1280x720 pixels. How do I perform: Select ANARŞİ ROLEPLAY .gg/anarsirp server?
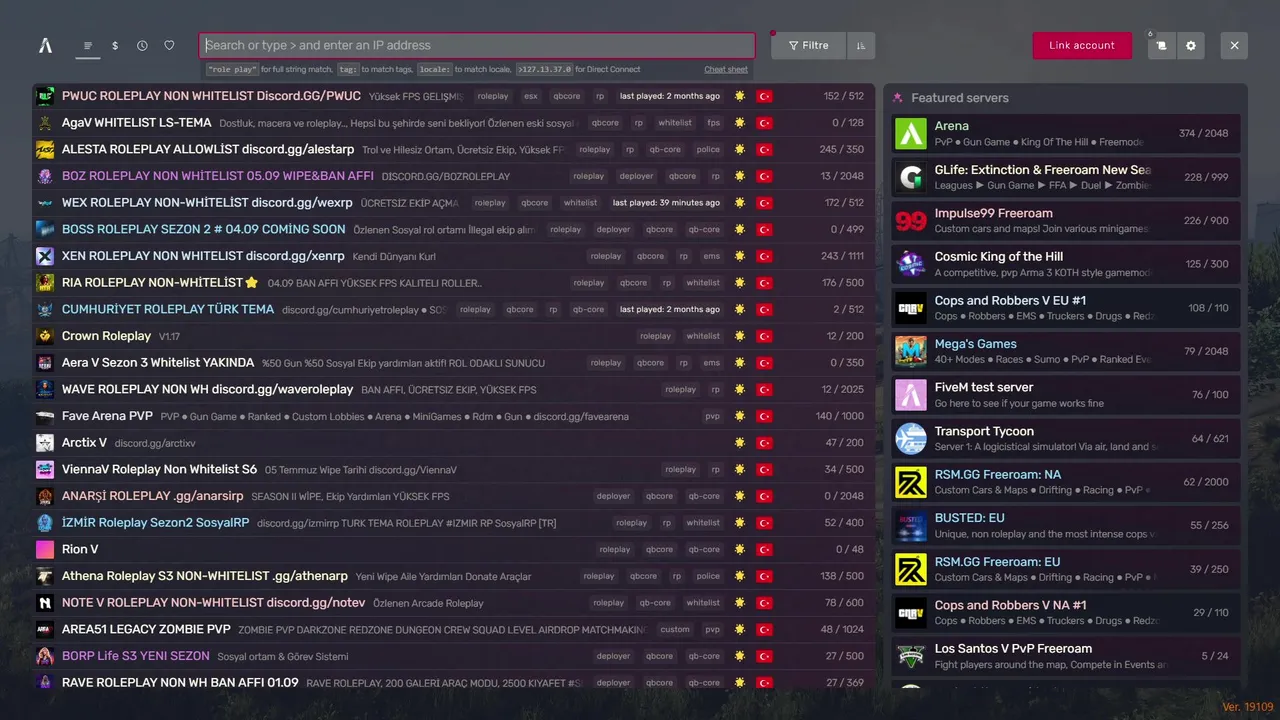coord(454,496)
